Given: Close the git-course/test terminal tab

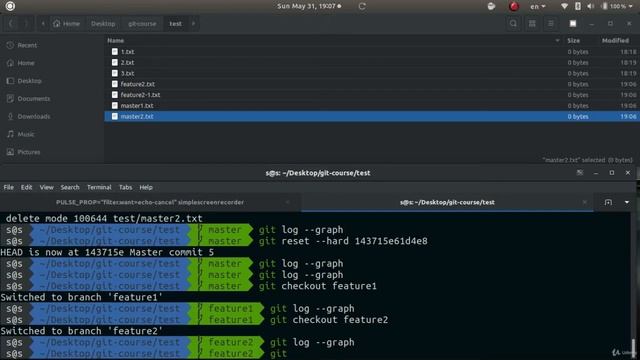Looking at the screenshot, I should 584,202.
